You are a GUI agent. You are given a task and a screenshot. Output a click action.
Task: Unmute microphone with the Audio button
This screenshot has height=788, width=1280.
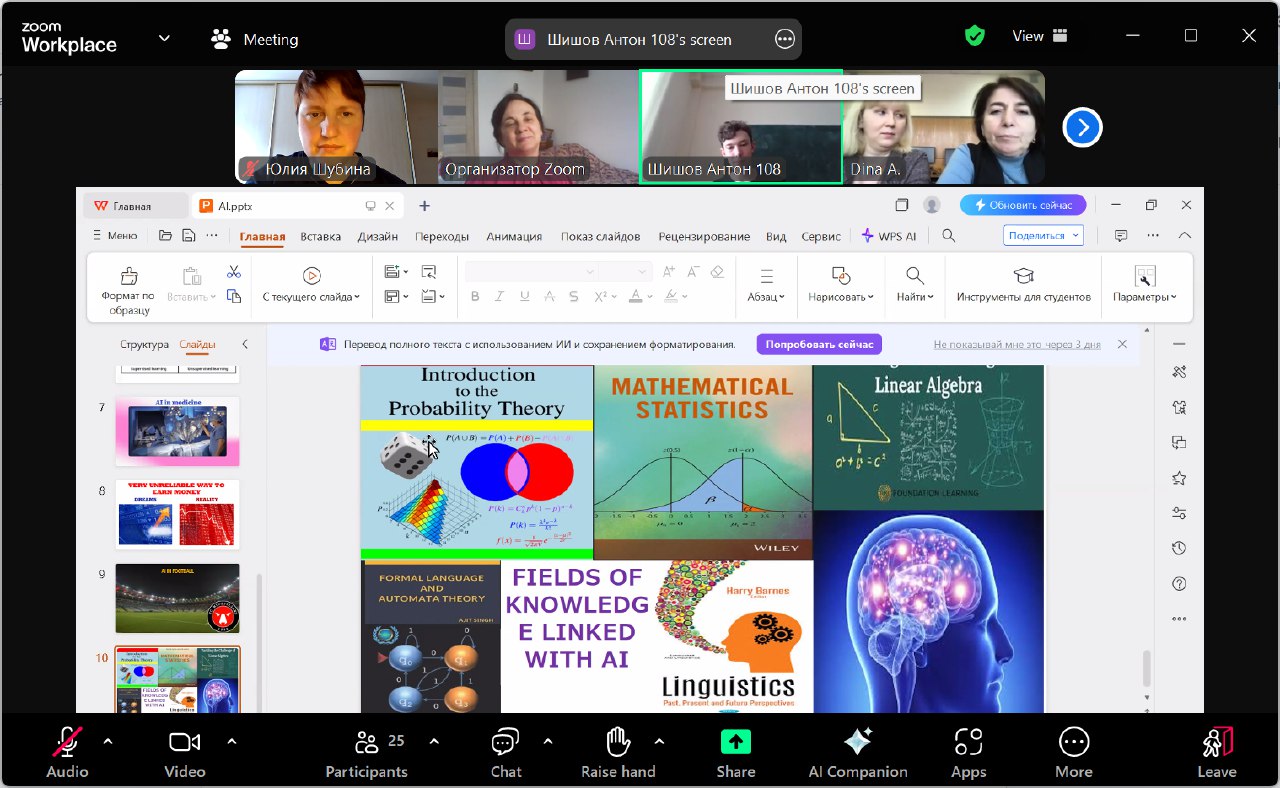(67, 742)
